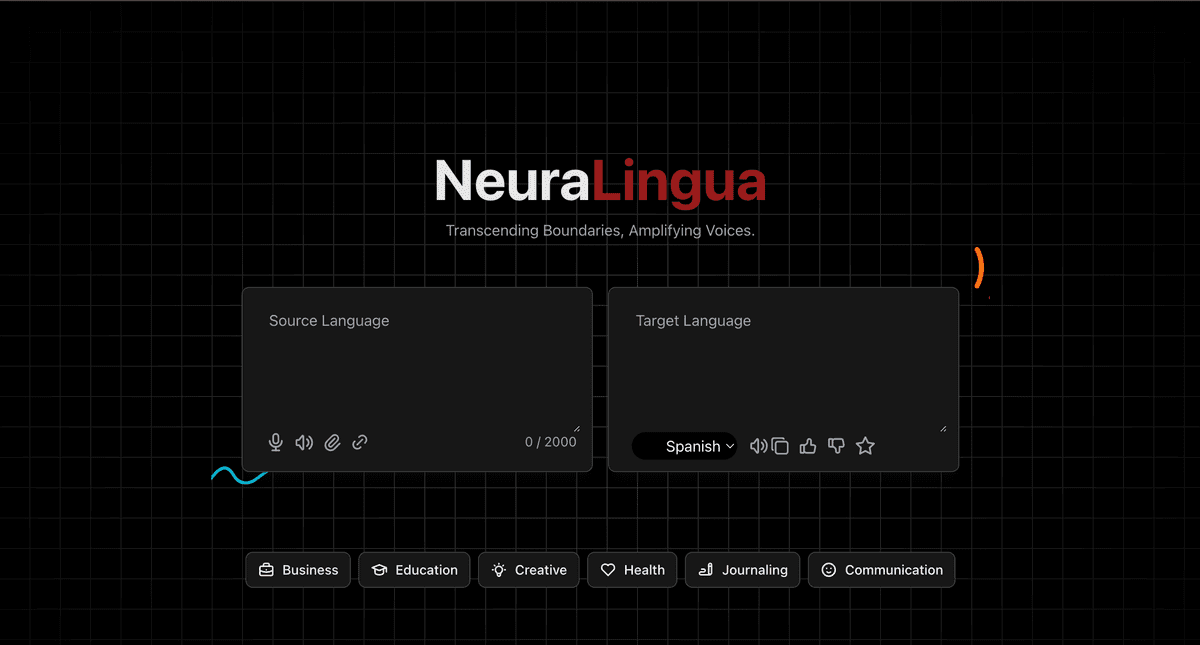This screenshot has height=645, width=1200.
Task: Click the speaker icon in the source panel
Action: [304, 442]
